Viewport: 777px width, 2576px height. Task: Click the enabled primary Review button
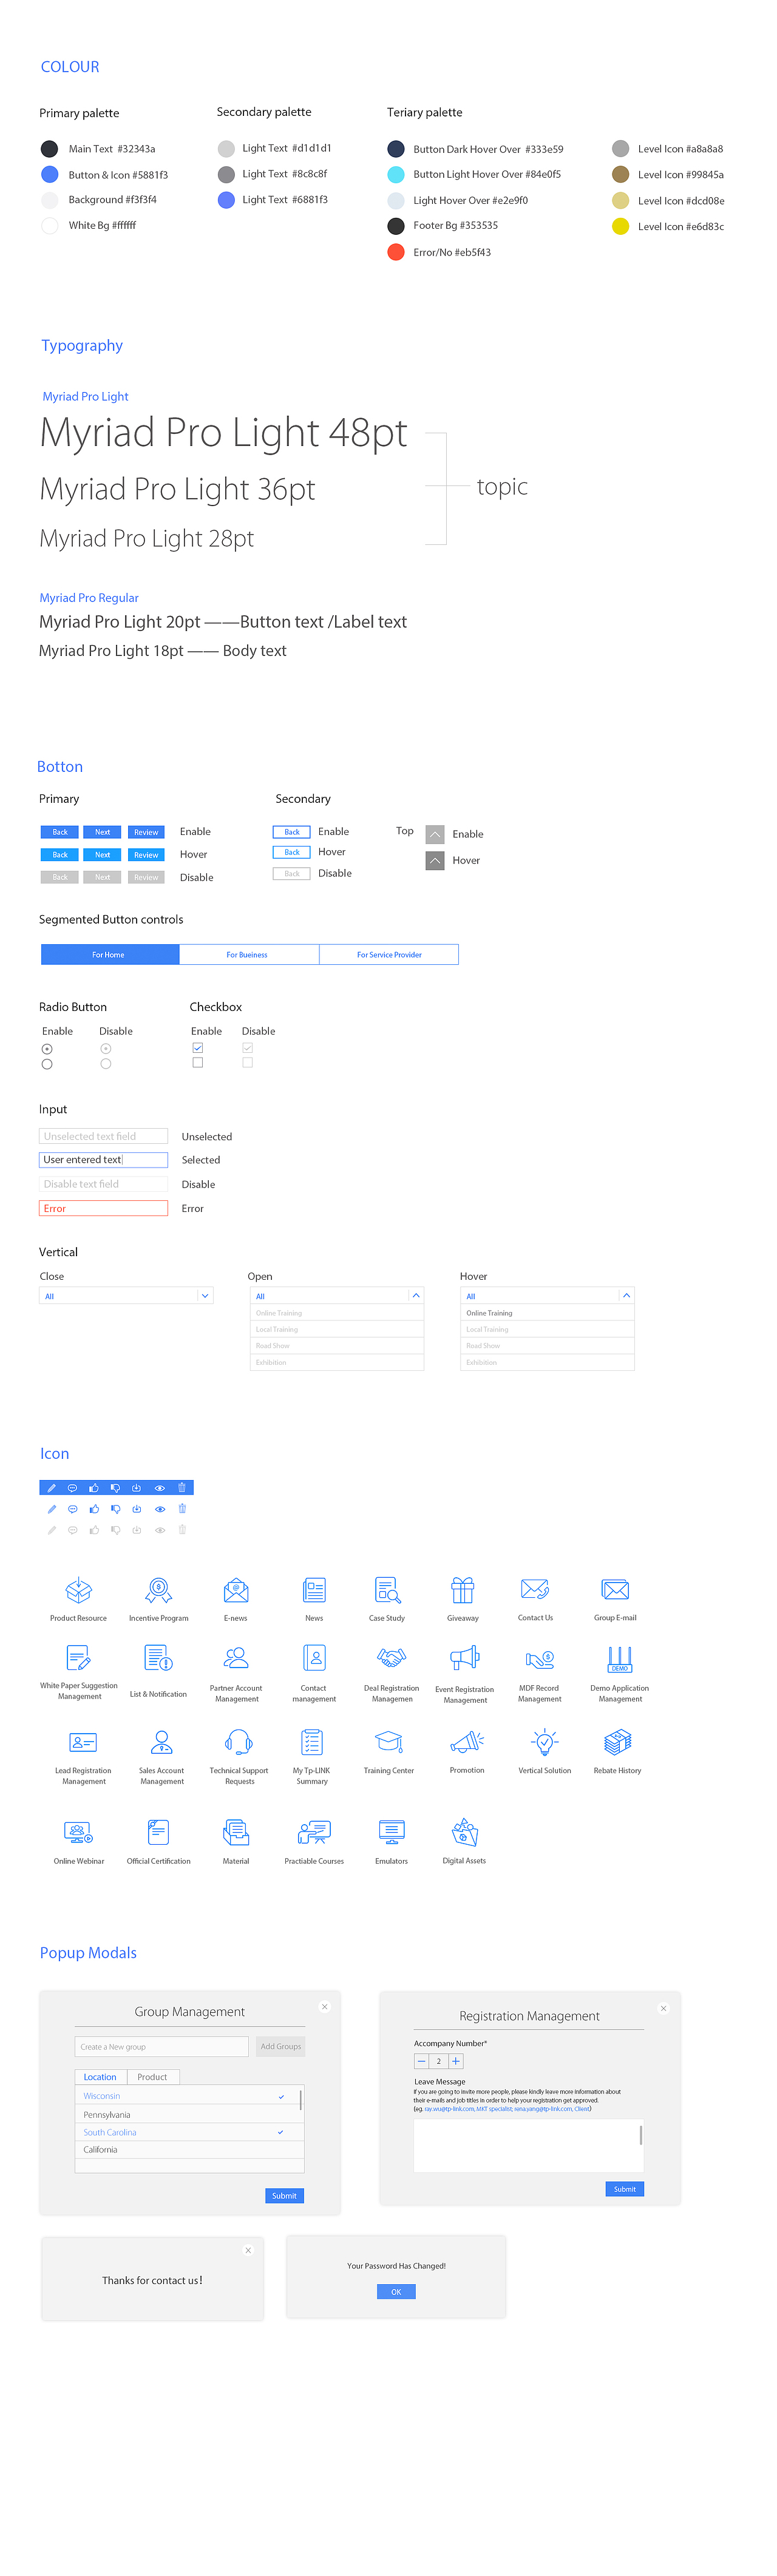(146, 832)
